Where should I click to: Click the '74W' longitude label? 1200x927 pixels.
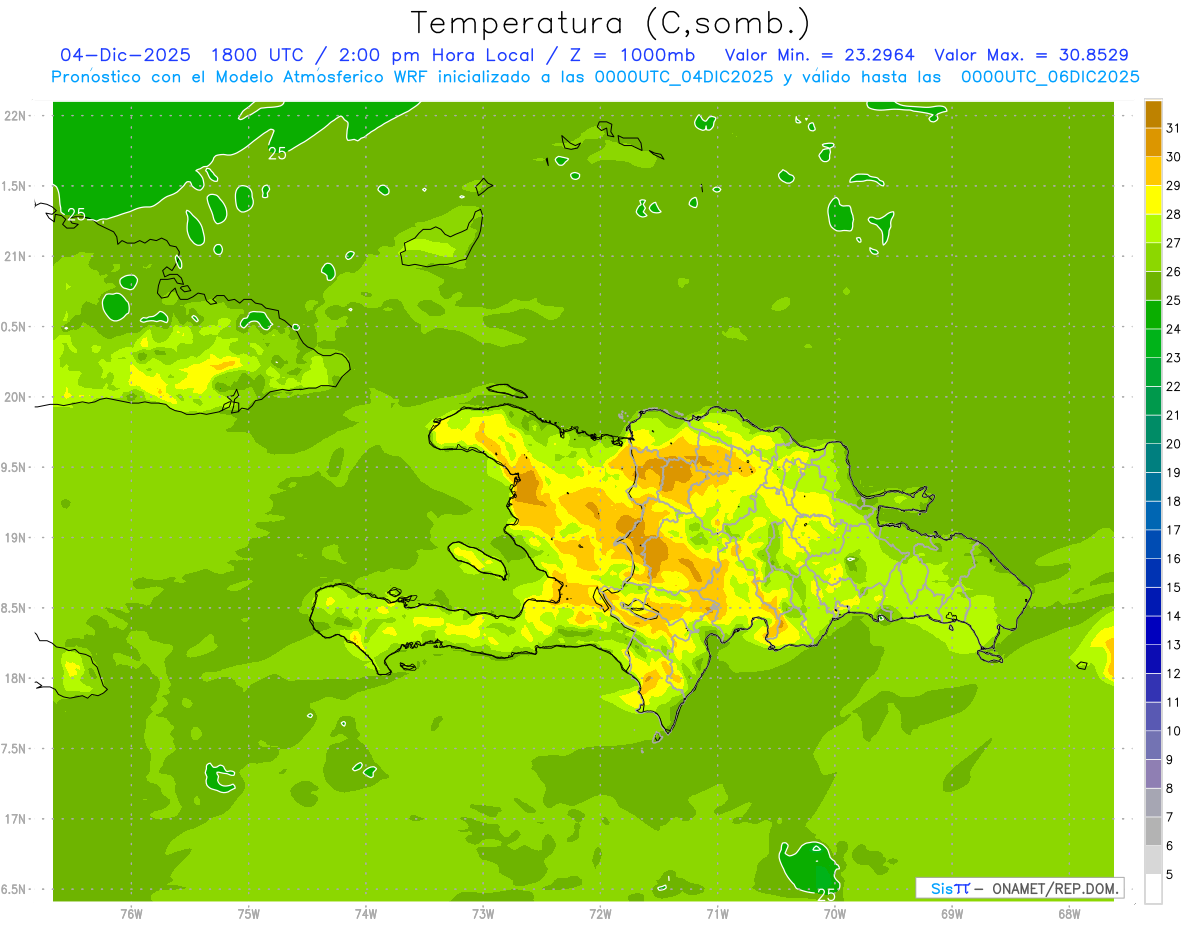click(366, 913)
